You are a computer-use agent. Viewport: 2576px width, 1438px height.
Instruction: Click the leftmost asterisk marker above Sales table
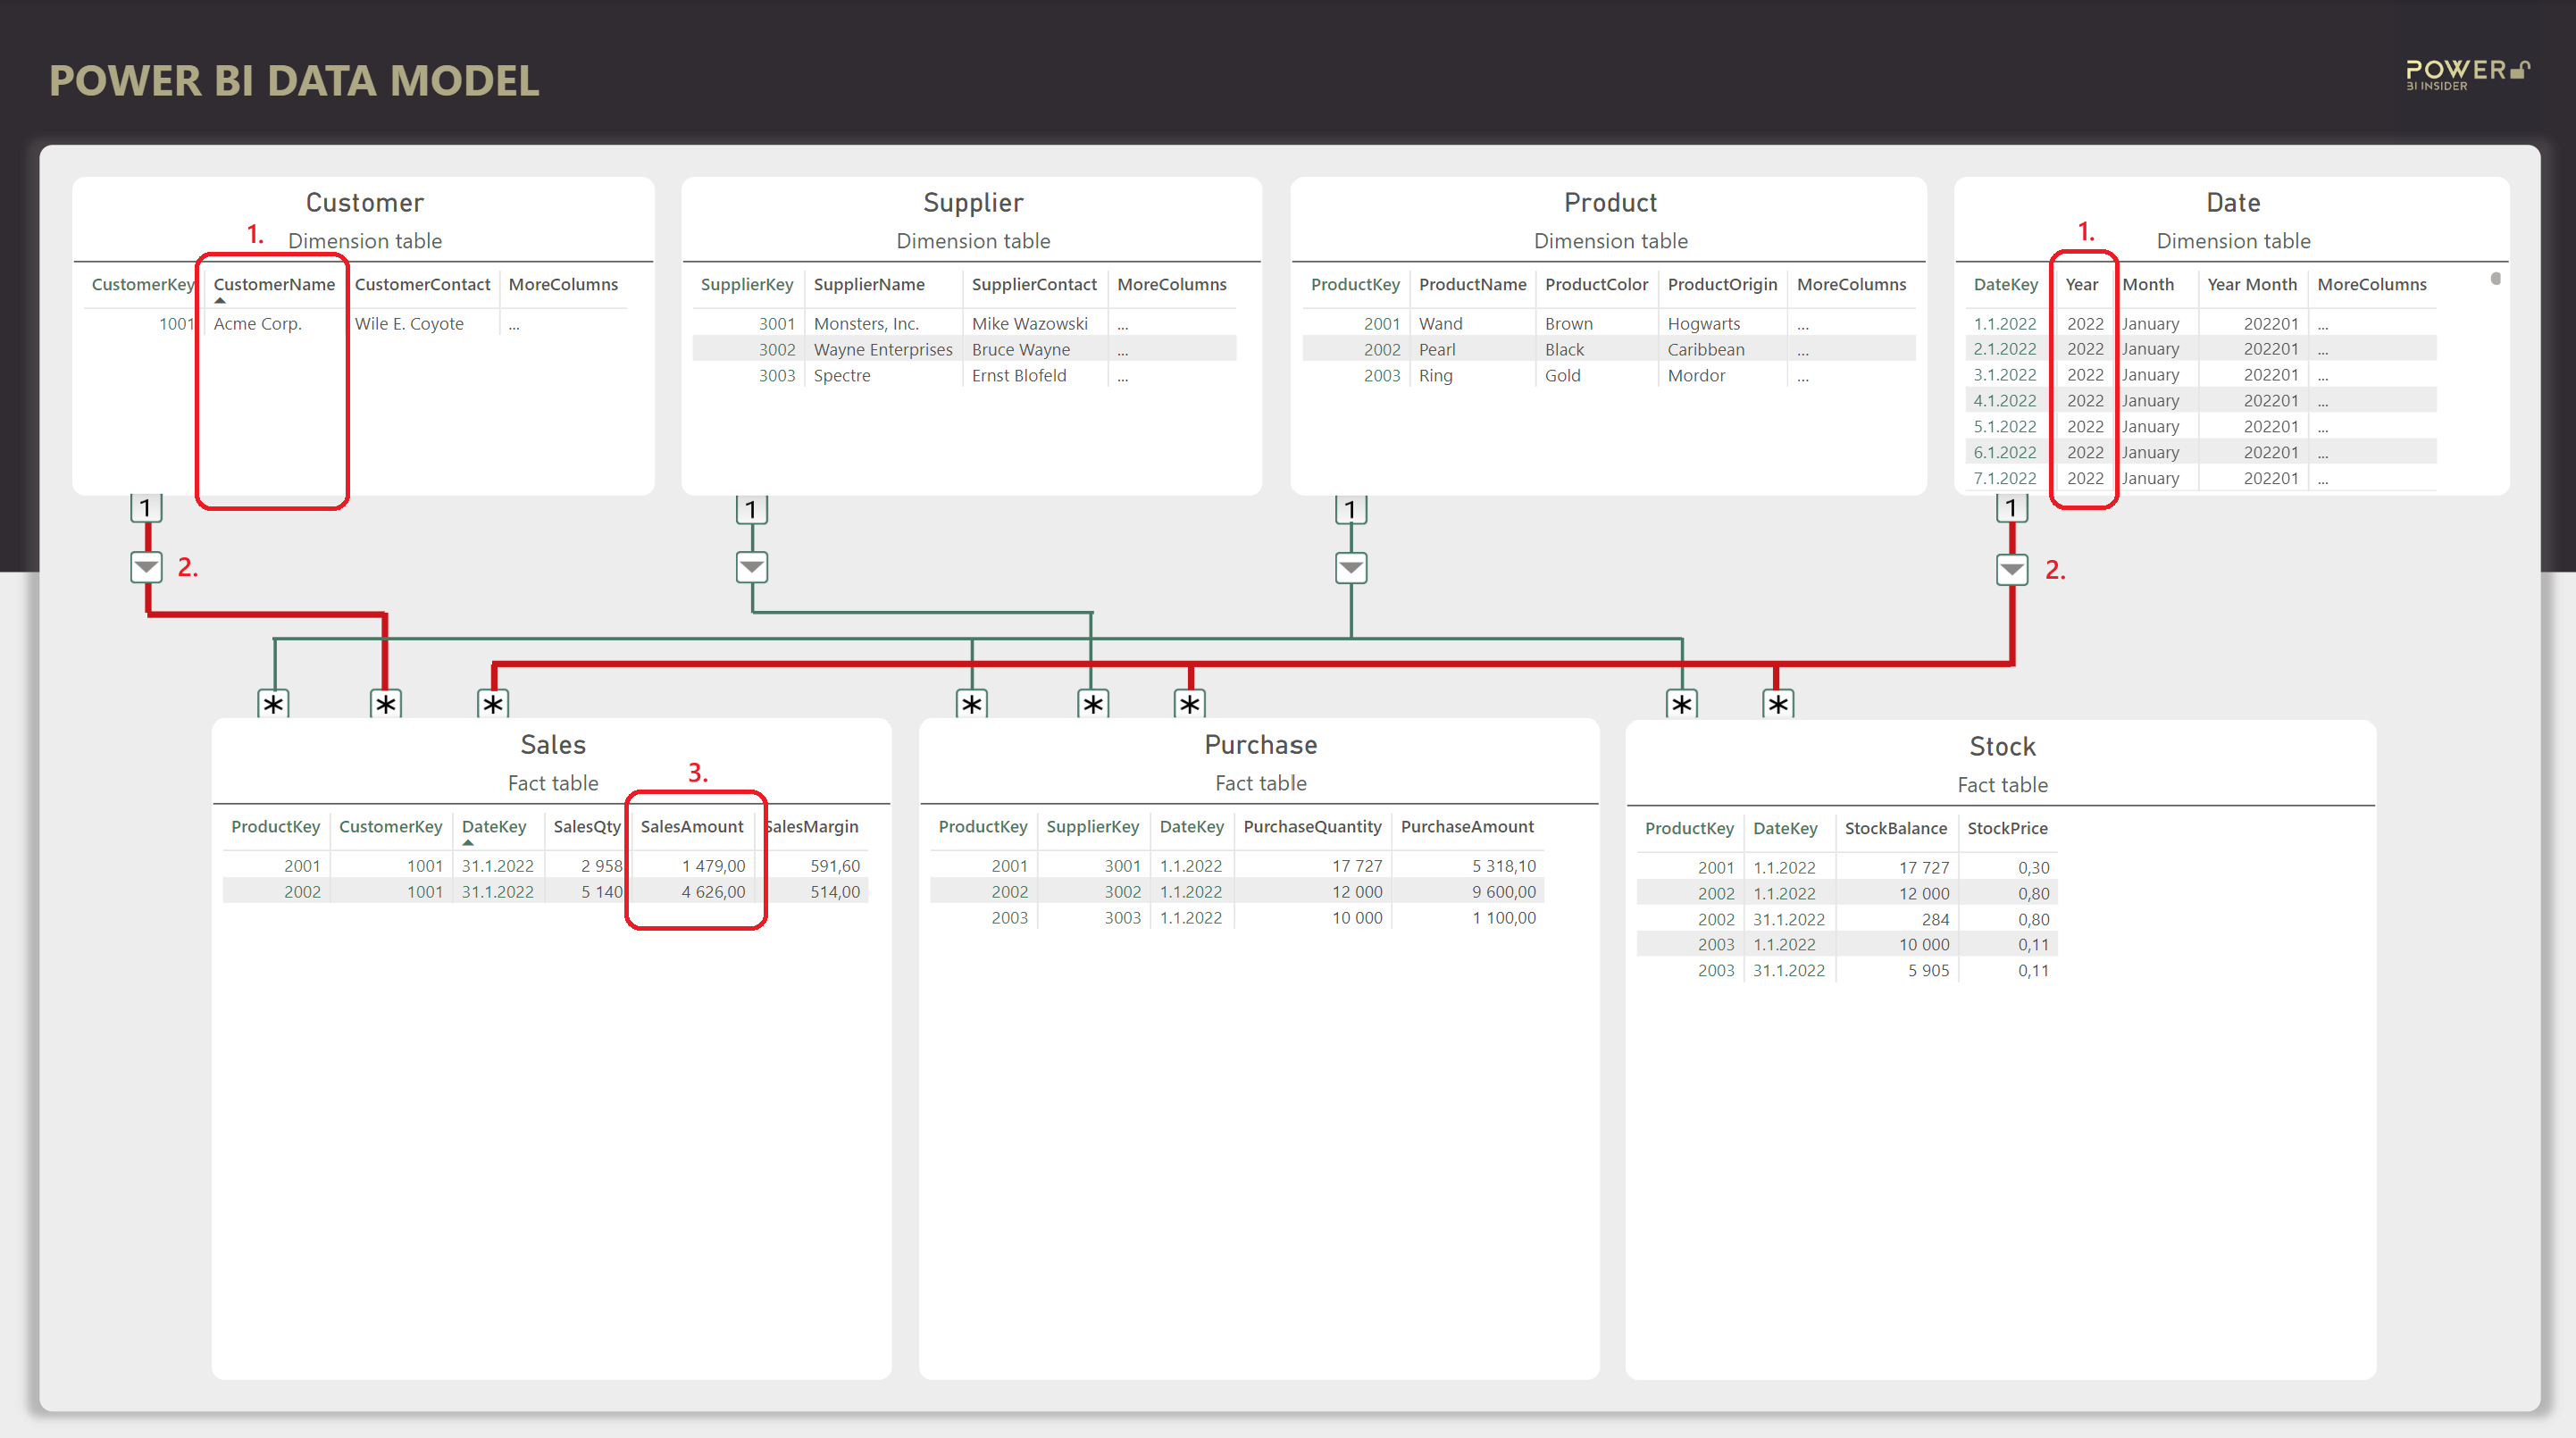(273, 704)
